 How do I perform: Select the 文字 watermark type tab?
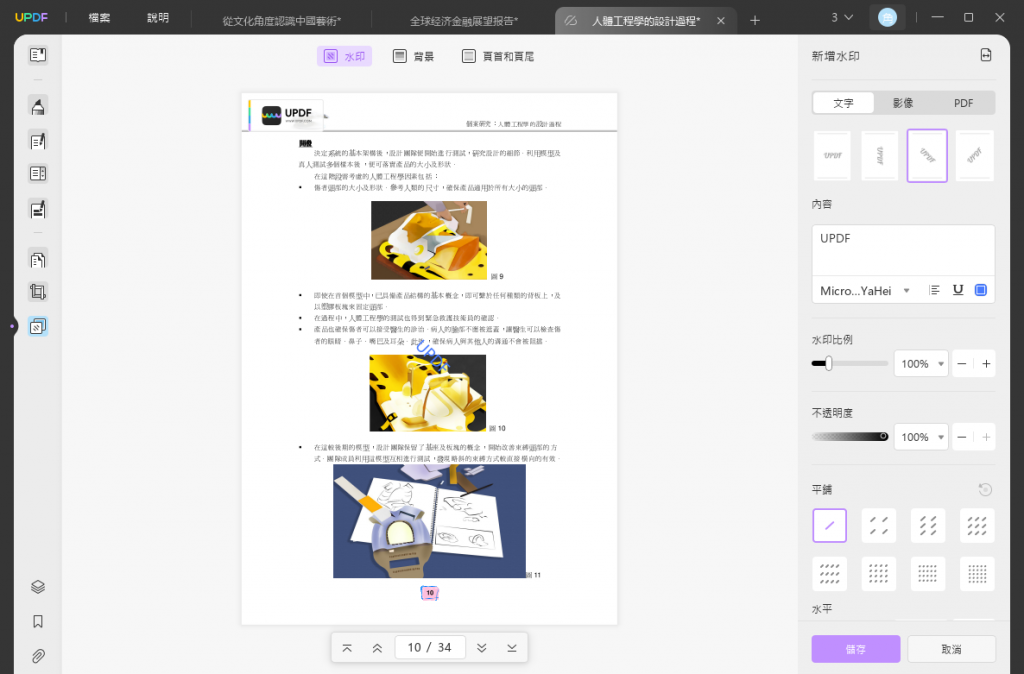[843, 103]
